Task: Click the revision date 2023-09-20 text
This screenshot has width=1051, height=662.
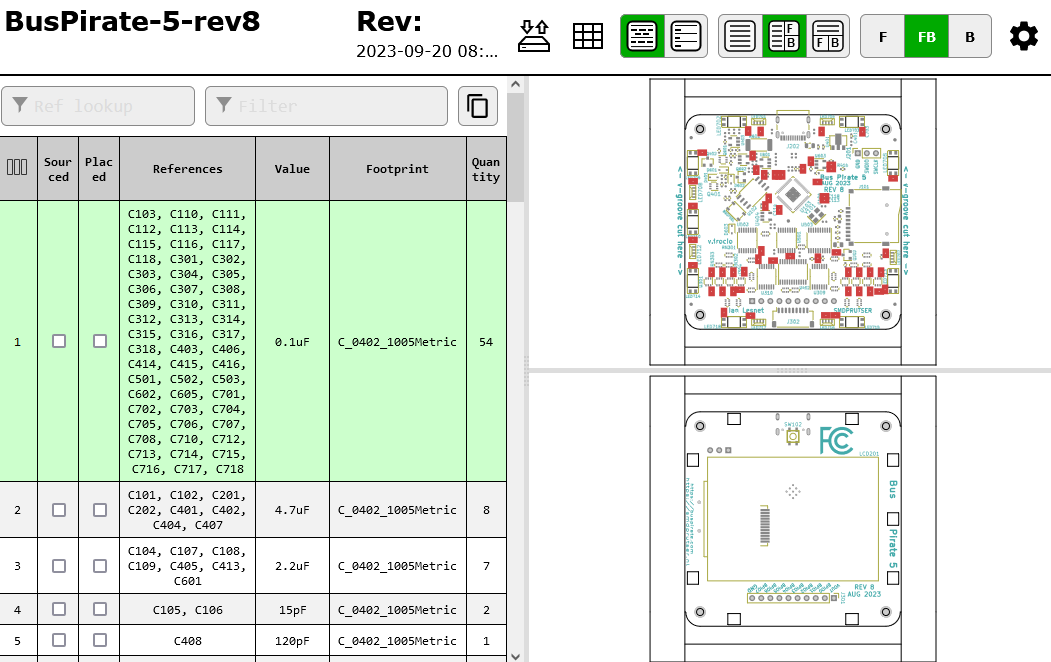Action: 427,52
